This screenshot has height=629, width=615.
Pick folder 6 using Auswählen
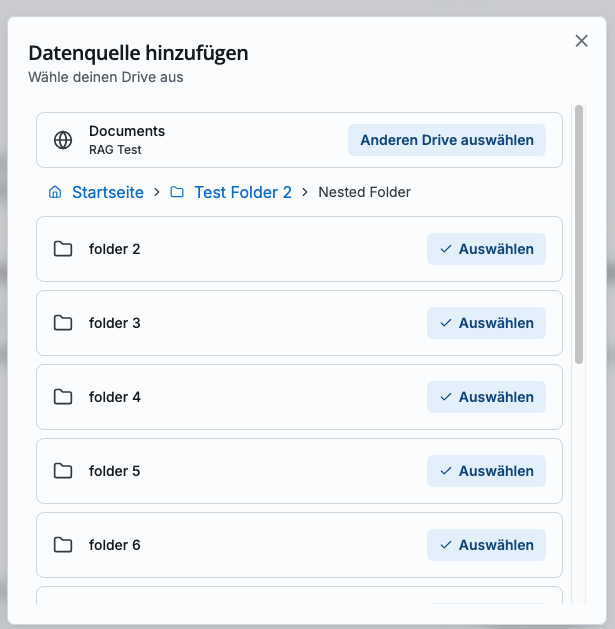click(x=486, y=545)
